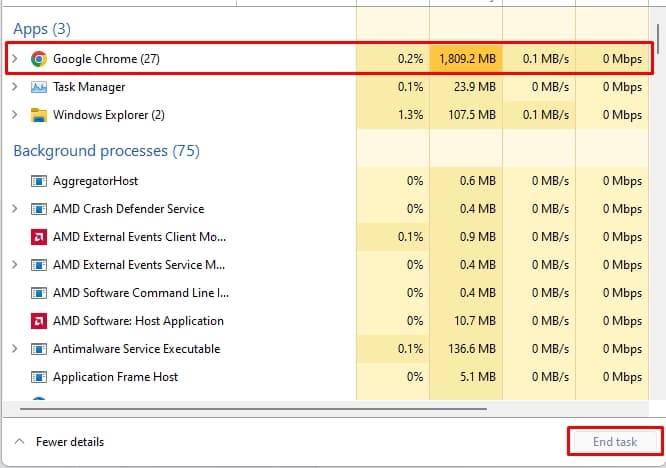Viewport: 666px width, 468px height.
Task: Click the horizontal scrollbar thumb
Action: 253,409
